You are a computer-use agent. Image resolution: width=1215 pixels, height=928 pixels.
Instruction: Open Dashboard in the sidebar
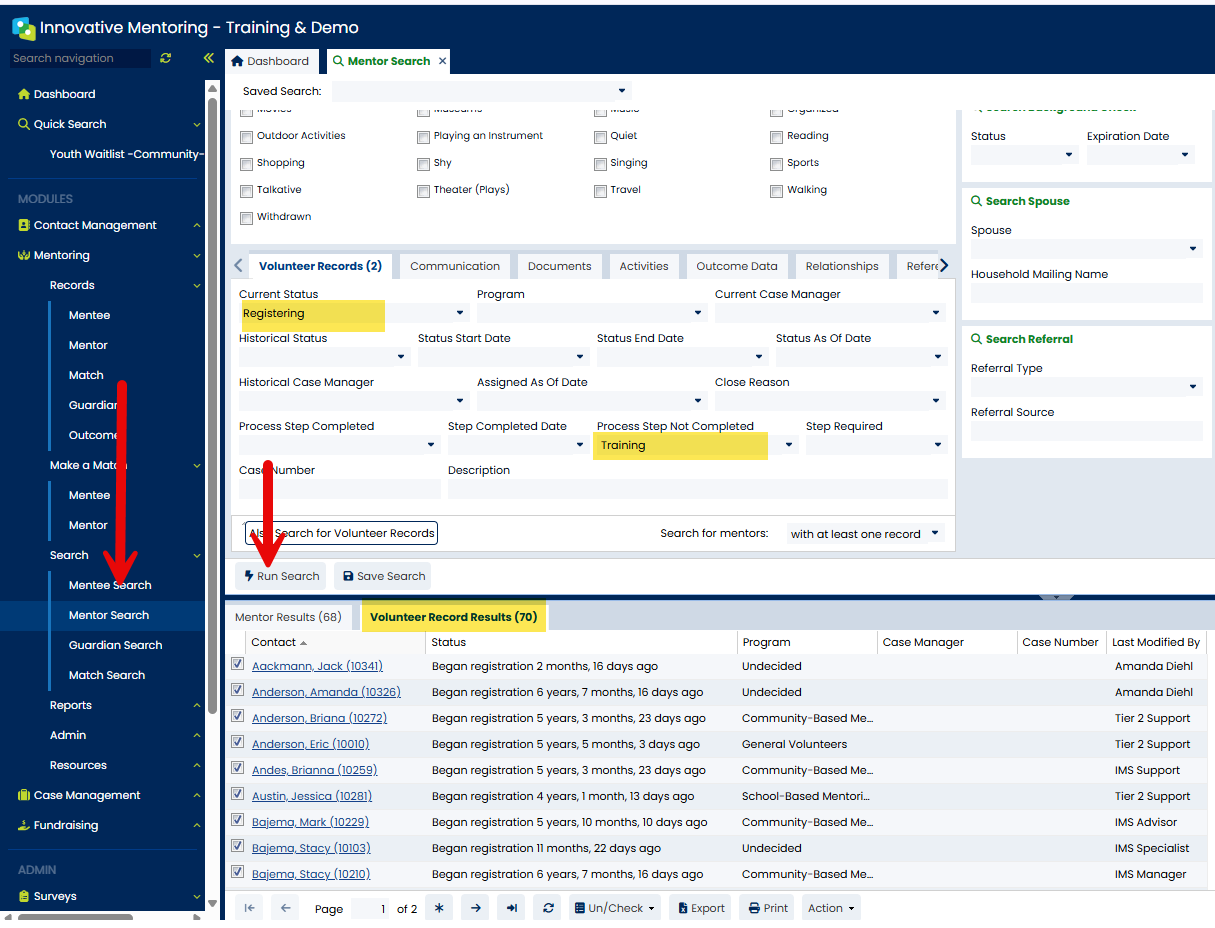64,94
